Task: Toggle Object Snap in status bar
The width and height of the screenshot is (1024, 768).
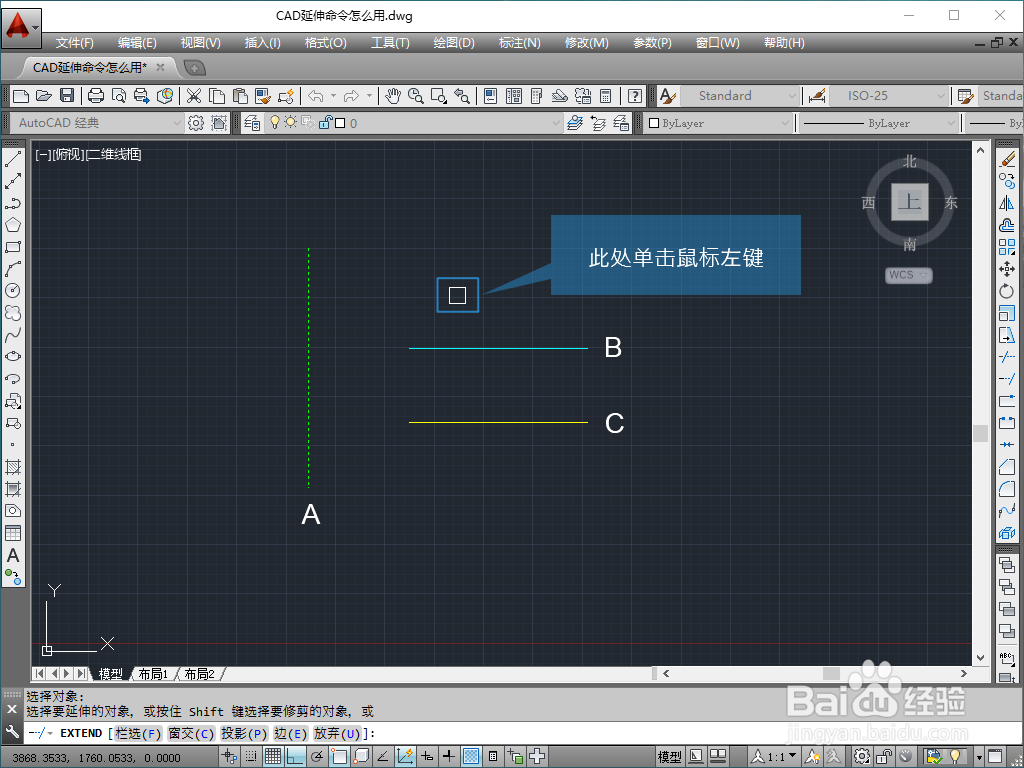Action: pos(339,756)
